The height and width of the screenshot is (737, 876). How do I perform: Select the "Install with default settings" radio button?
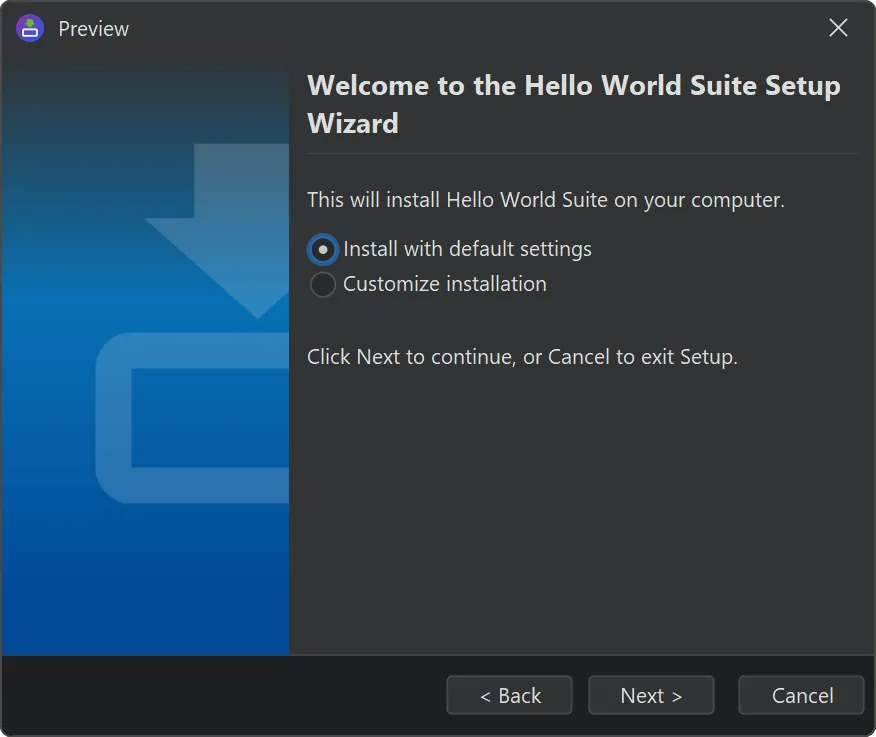tap(323, 249)
